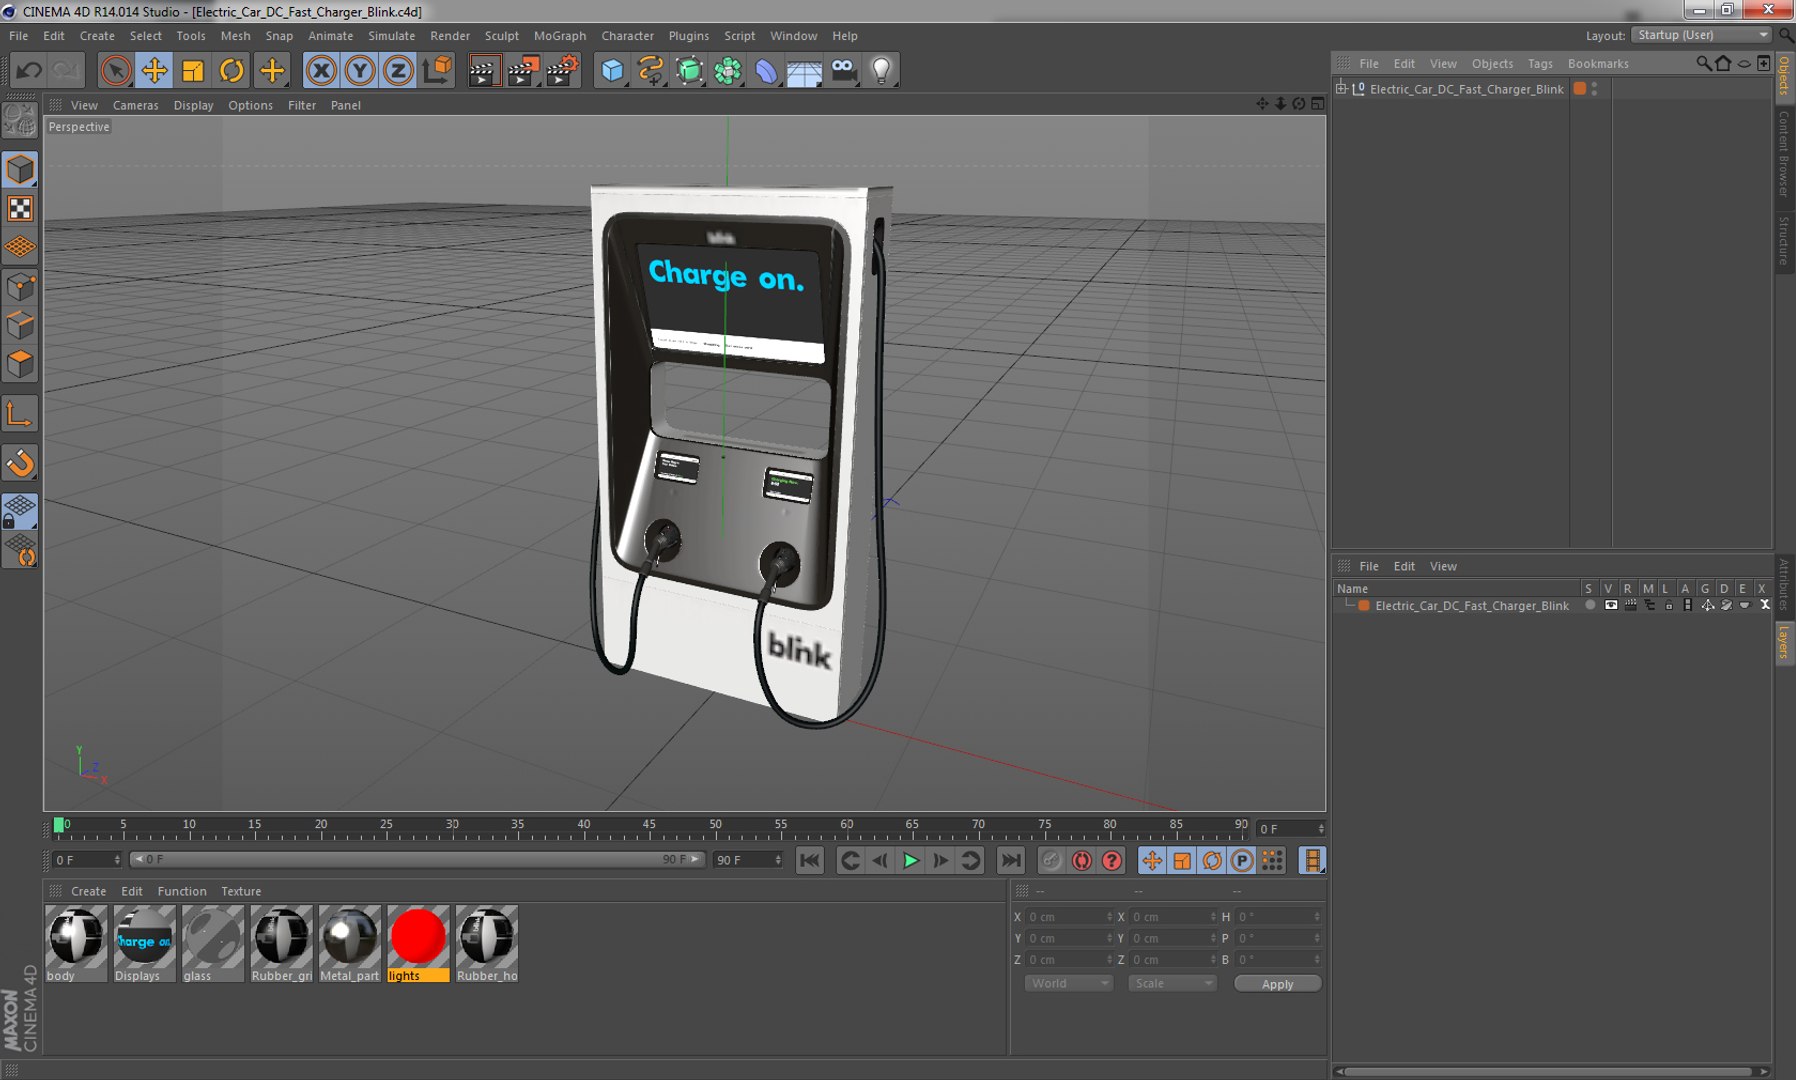Go to start of animation

(809, 861)
